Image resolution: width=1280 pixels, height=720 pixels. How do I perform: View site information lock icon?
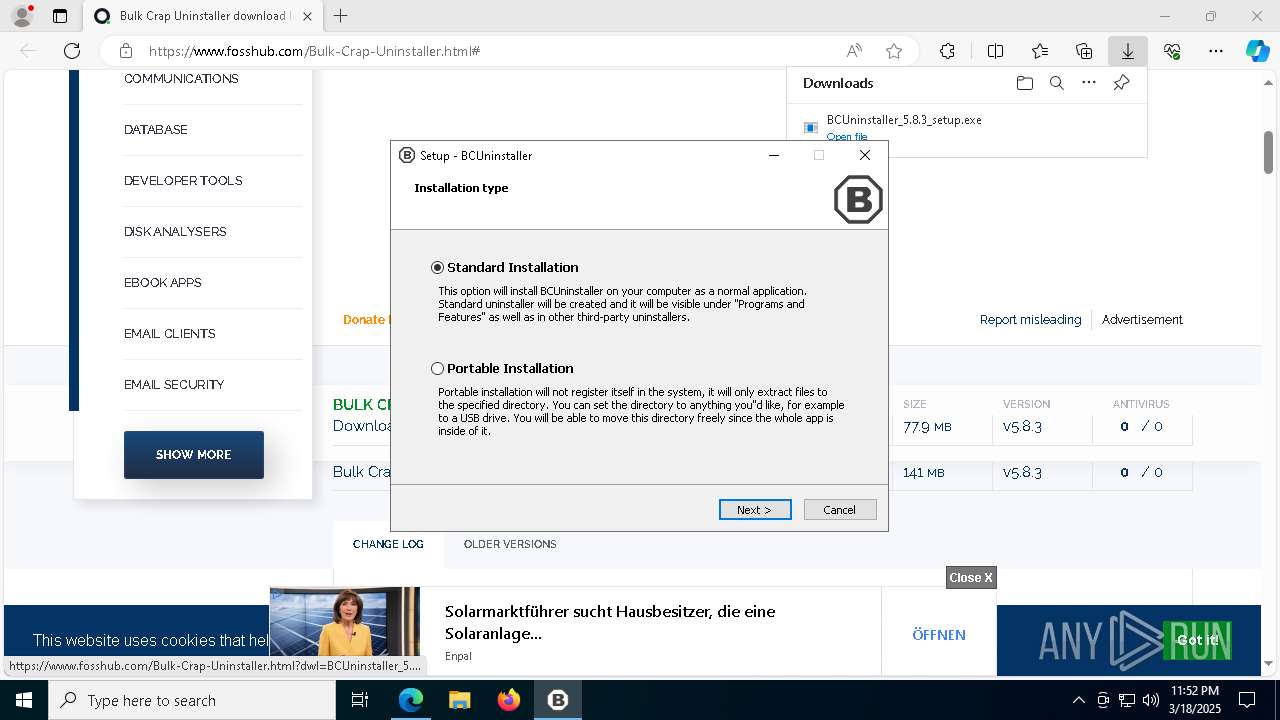coord(126,51)
